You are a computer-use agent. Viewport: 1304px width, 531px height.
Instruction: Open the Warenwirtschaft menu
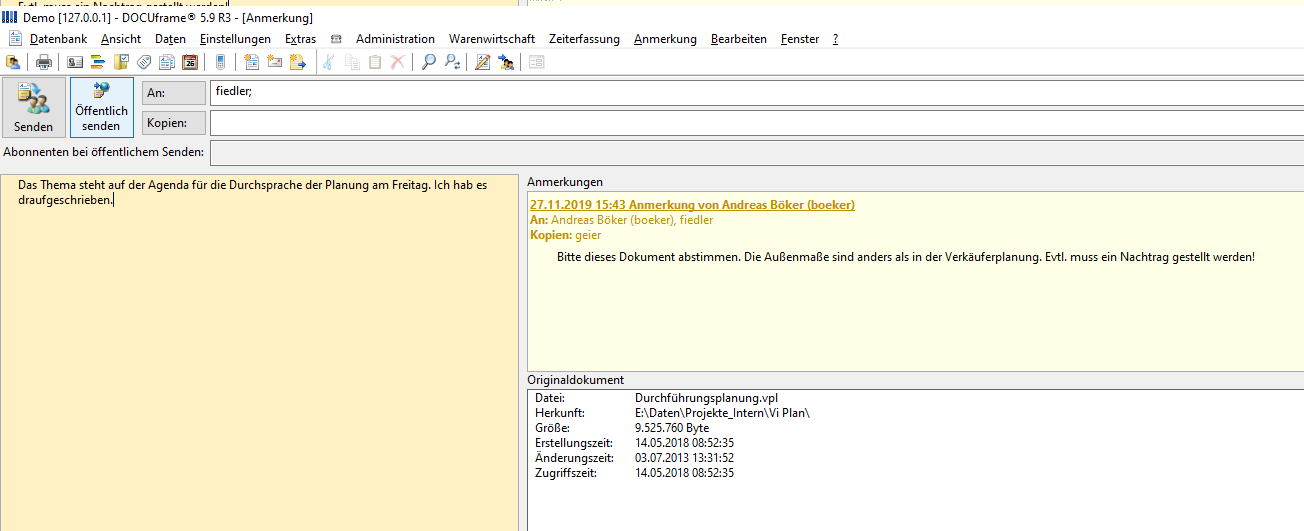492,39
